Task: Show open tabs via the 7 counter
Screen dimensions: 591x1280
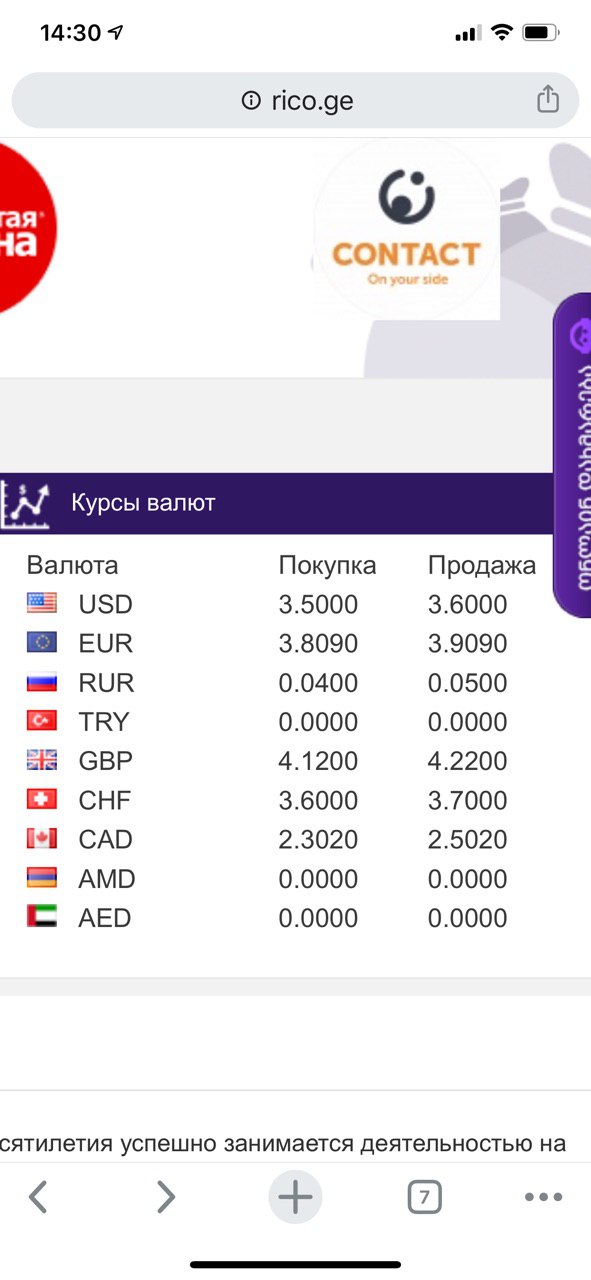Action: click(x=424, y=1196)
